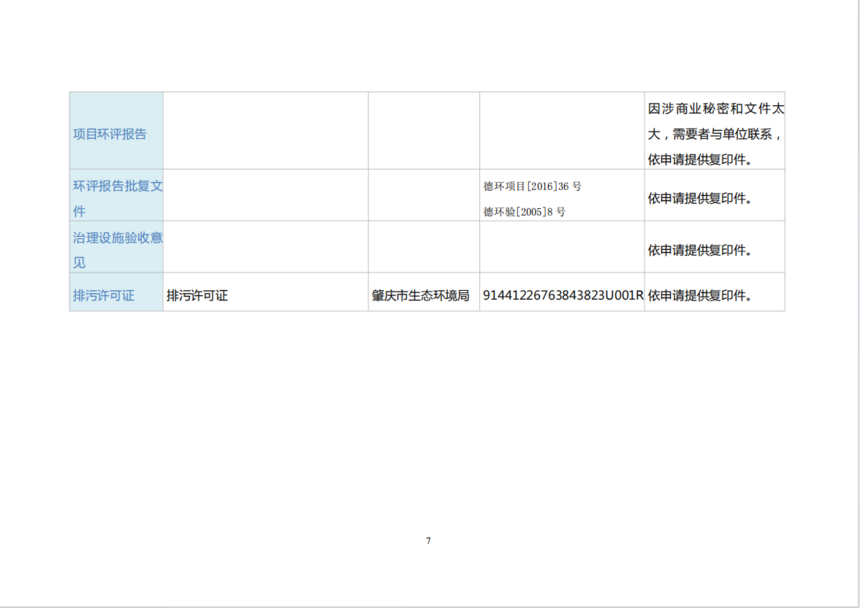The height and width of the screenshot is (608, 860).
Task: Click empty third-column cell in 环评报告批复文件 row
Action: 423,198
